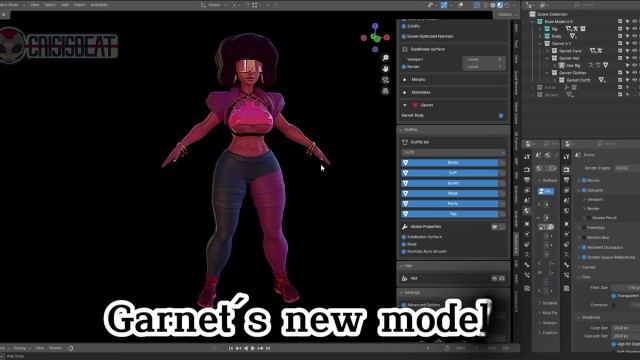The width and height of the screenshot is (640, 360).
Task: Toggle the camera view viewport icon
Action: [385, 80]
